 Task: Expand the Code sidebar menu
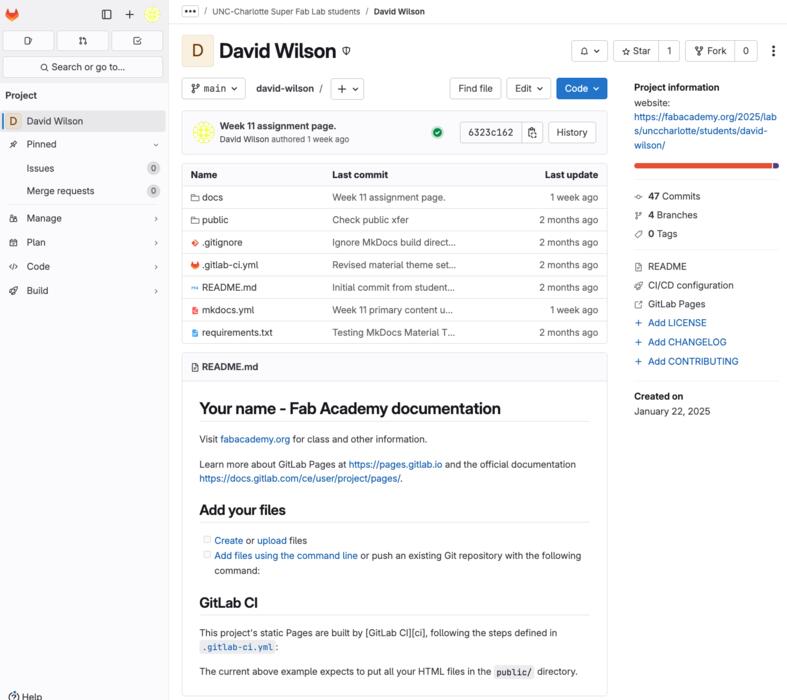pos(83,266)
